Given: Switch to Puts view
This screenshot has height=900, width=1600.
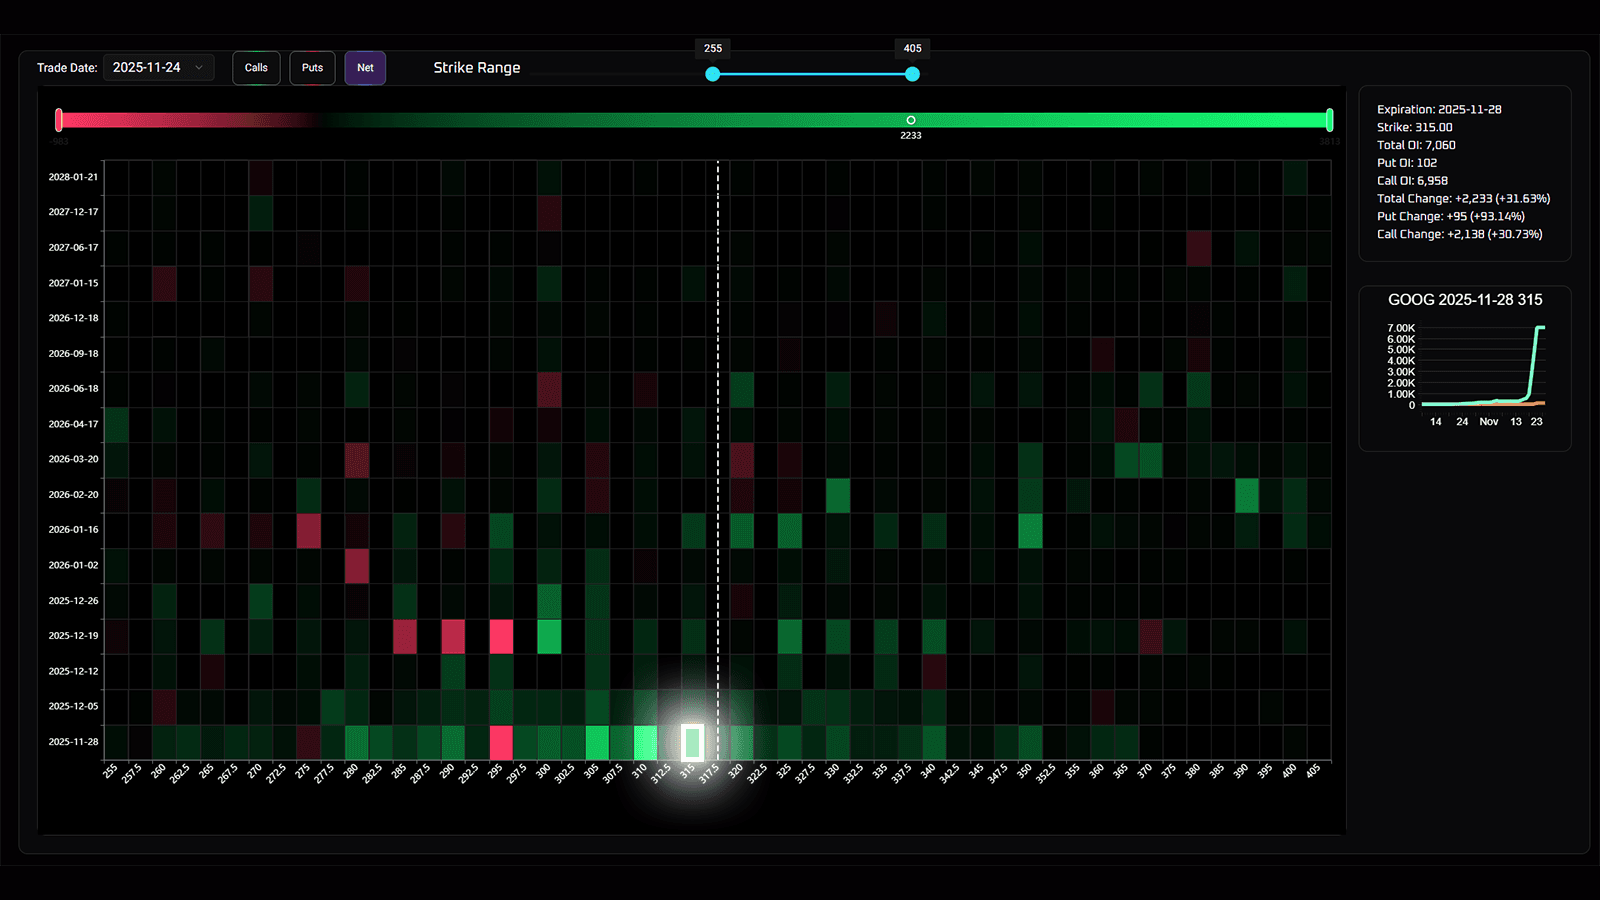Looking at the screenshot, I should 312,68.
